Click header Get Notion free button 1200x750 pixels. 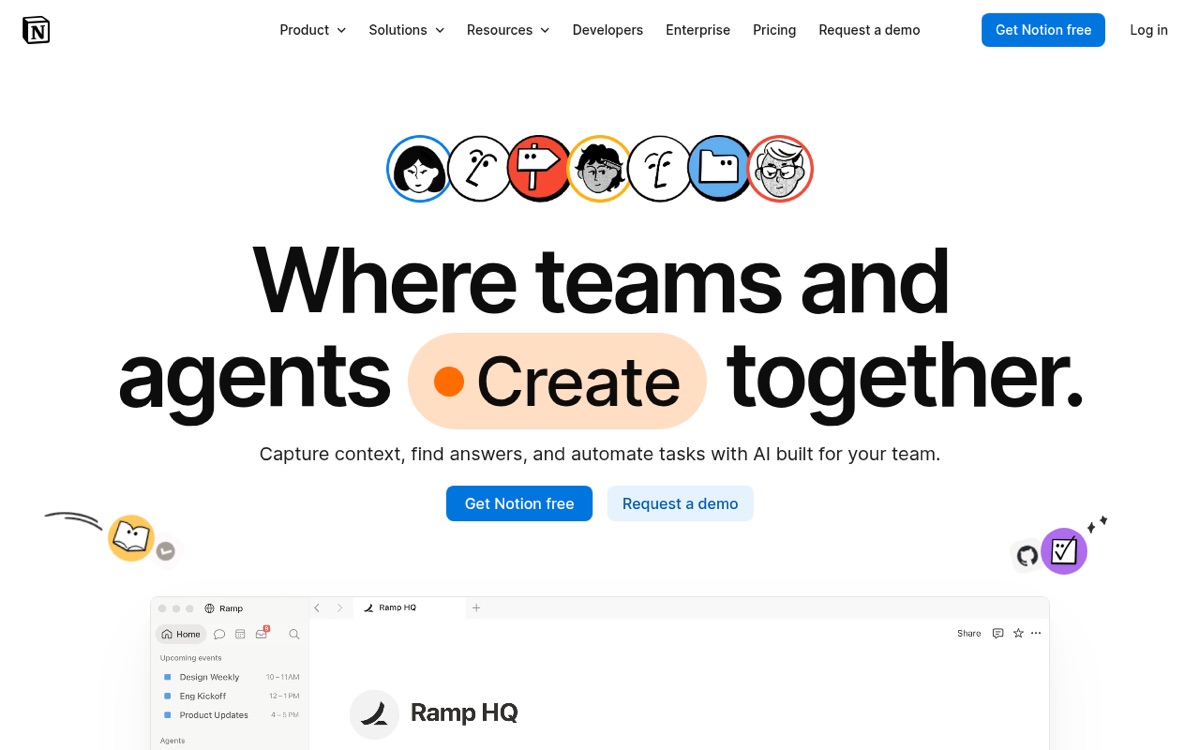1043,30
